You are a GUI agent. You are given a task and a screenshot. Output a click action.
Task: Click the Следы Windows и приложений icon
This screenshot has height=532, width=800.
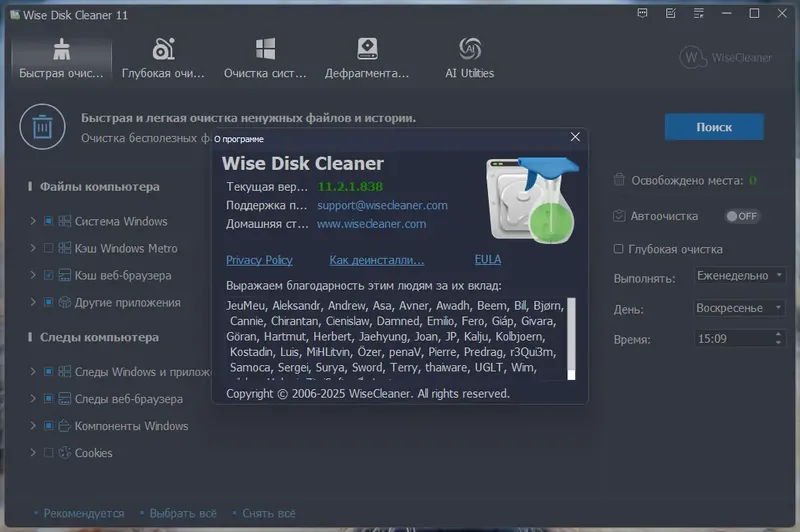tap(64, 371)
